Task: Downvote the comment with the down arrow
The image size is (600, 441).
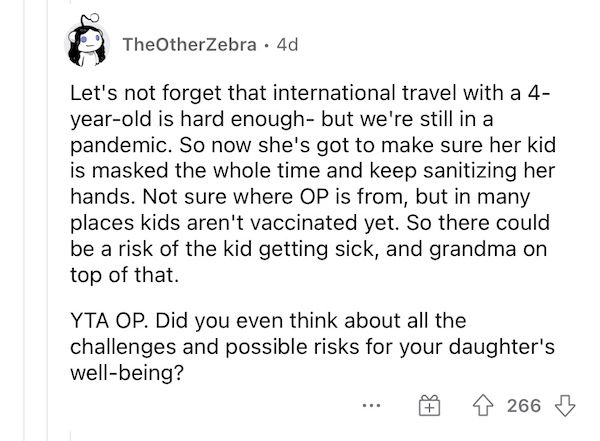Action: coord(565,406)
